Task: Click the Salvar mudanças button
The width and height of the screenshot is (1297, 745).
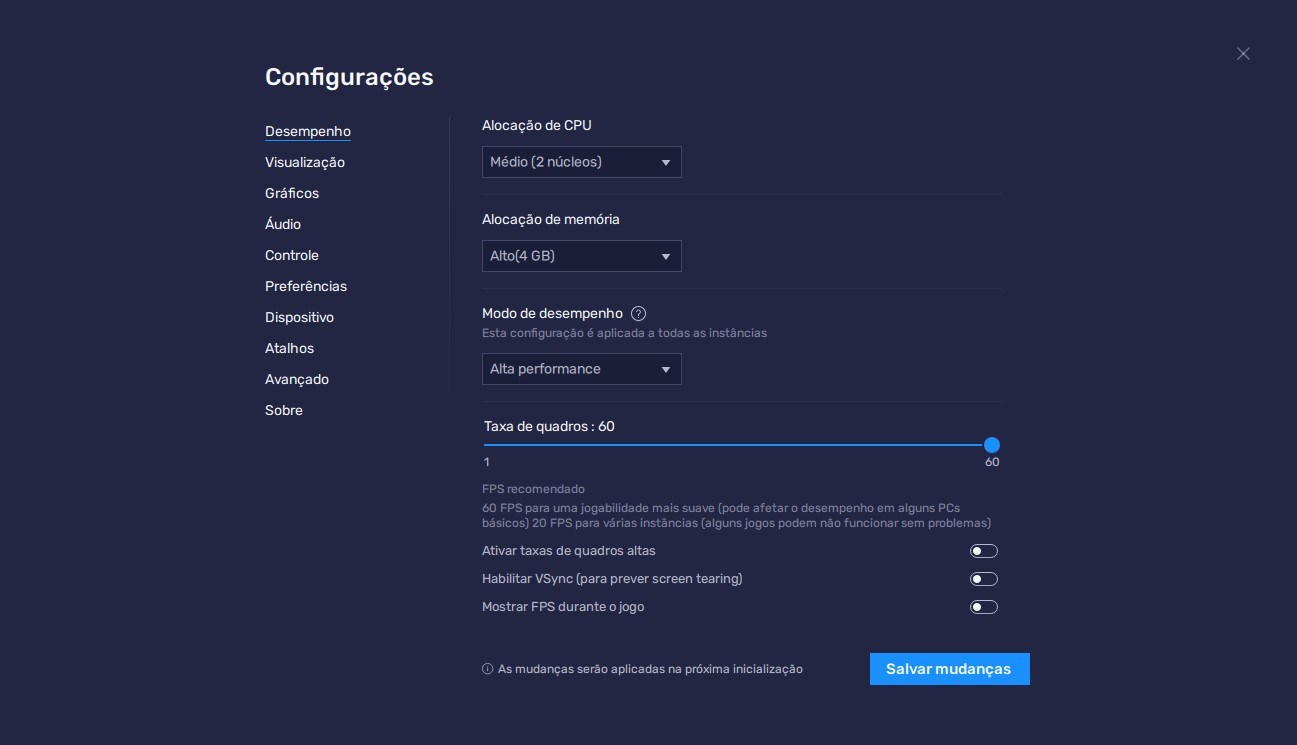Action: click(x=950, y=669)
